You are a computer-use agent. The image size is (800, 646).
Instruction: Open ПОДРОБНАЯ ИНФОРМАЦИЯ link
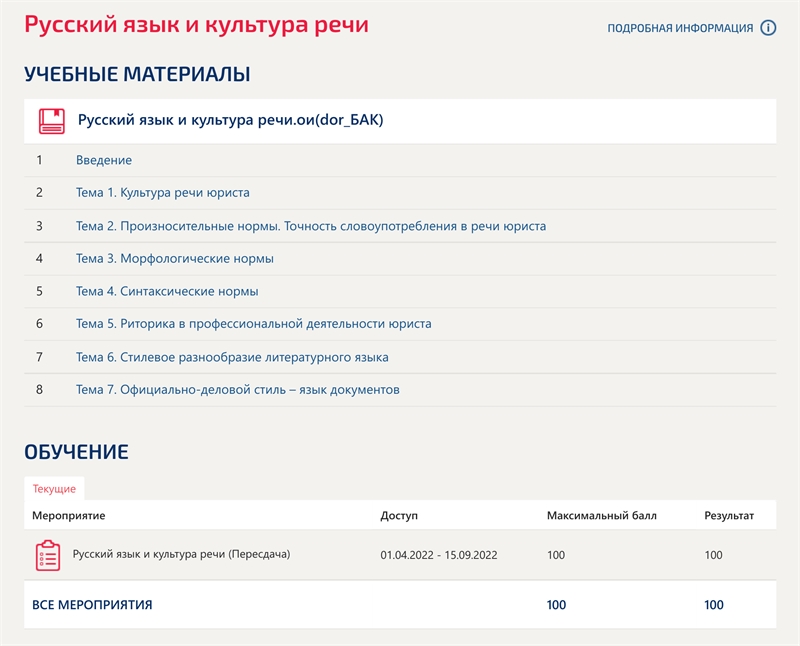tap(680, 28)
